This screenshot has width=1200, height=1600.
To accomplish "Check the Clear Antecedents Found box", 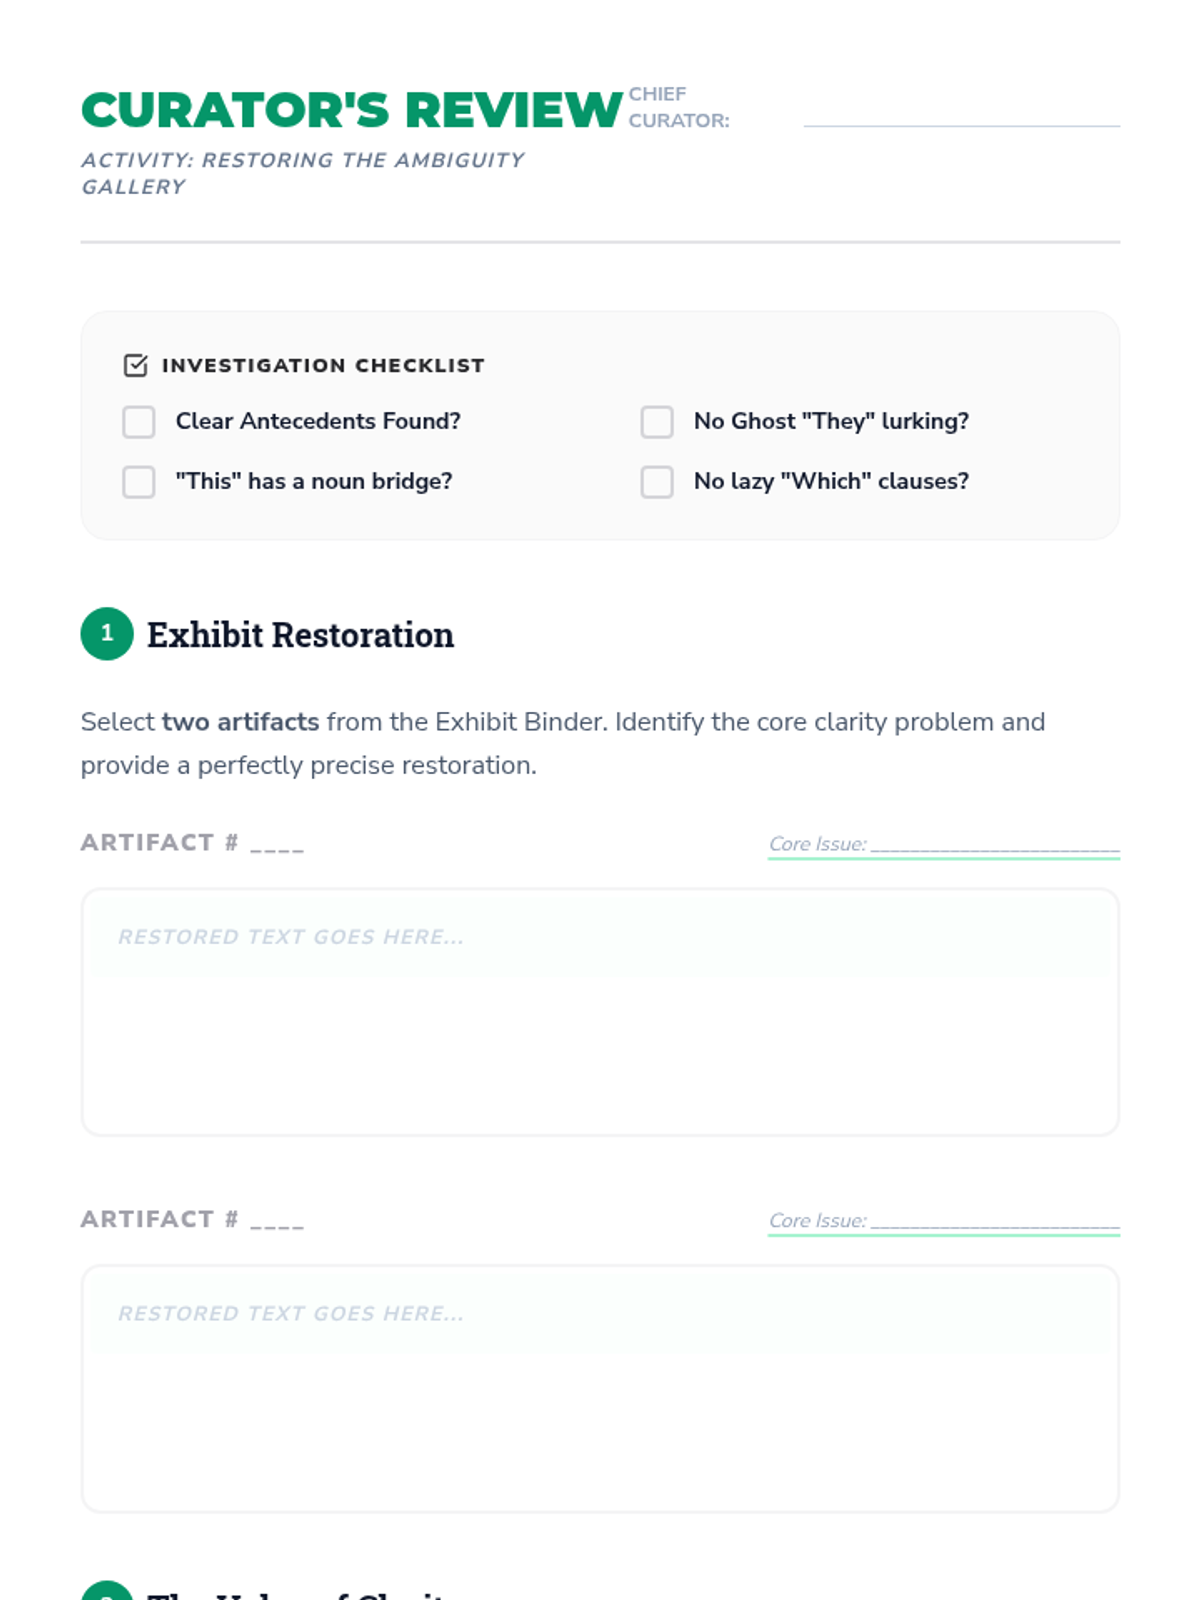I will (139, 422).
